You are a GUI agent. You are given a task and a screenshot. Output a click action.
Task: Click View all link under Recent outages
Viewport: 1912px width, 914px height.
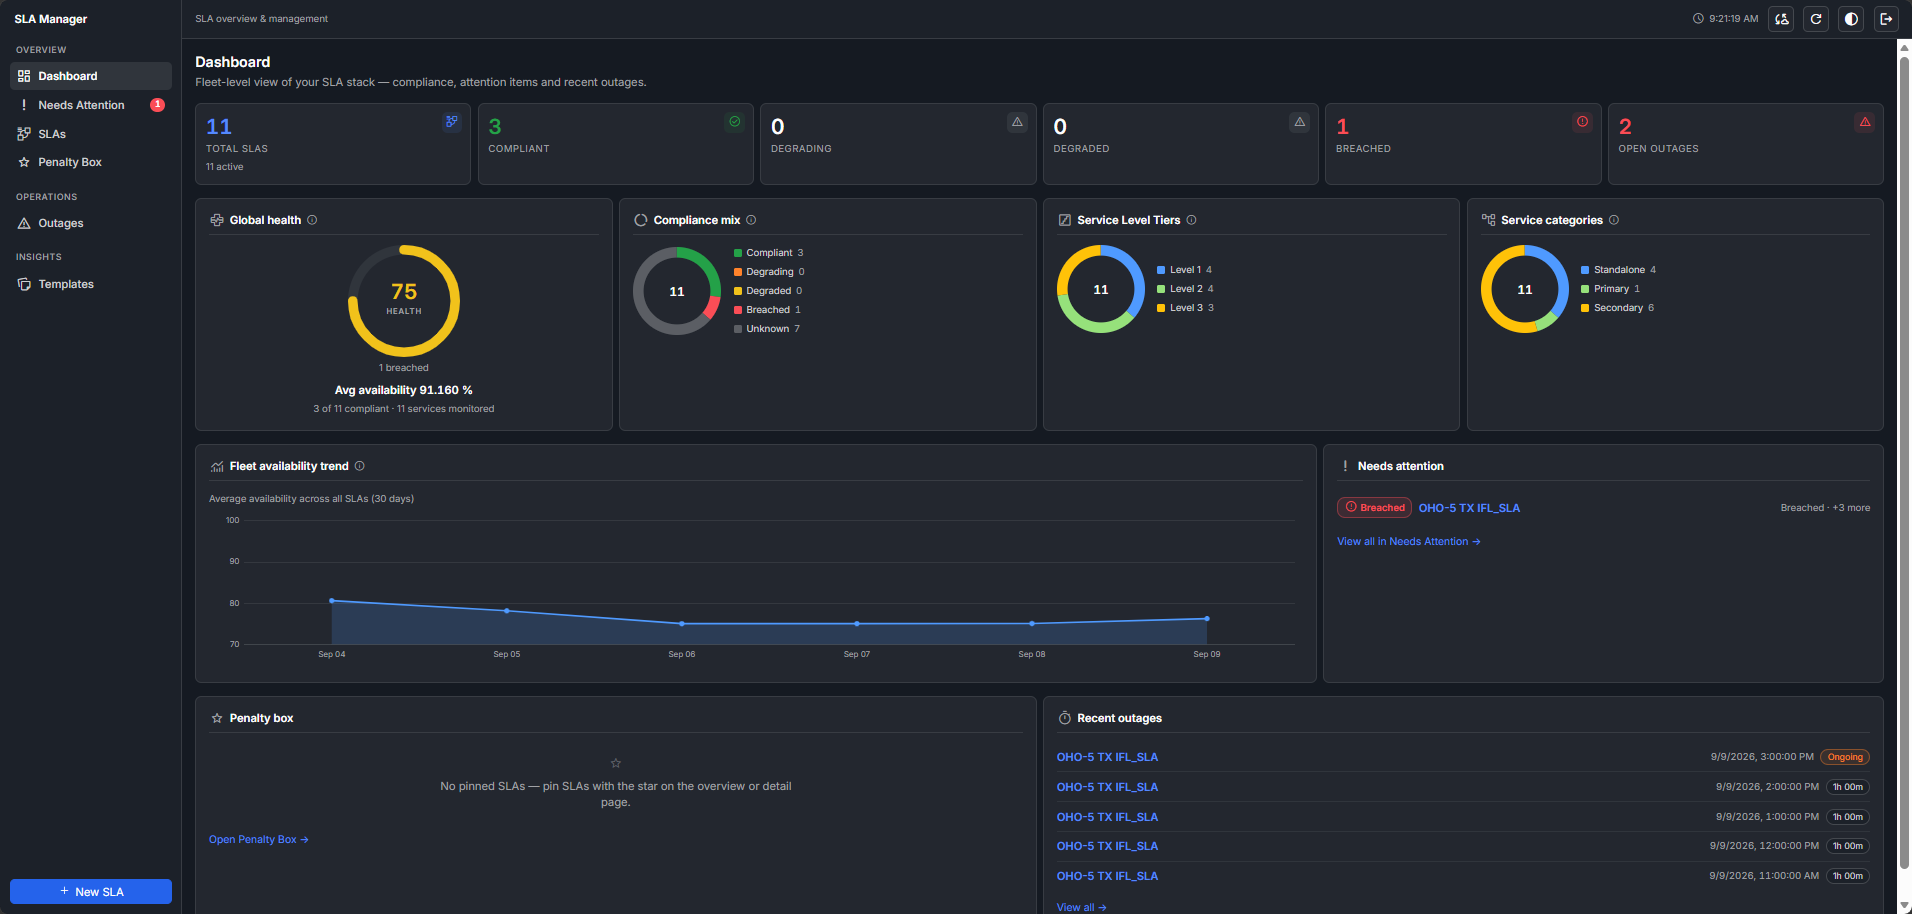[x=1081, y=907]
